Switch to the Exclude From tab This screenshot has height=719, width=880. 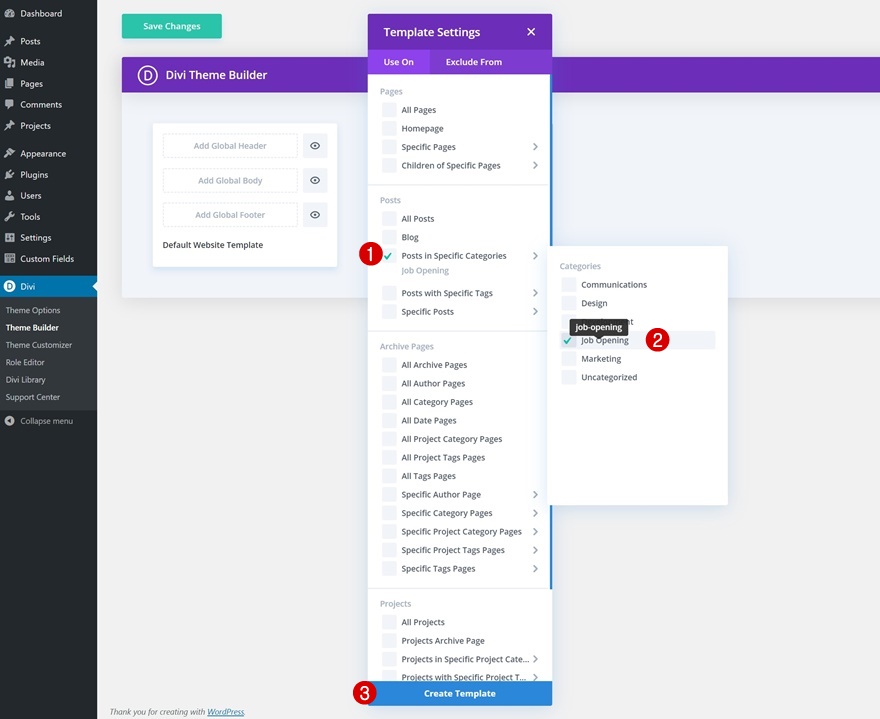click(474, 62)
